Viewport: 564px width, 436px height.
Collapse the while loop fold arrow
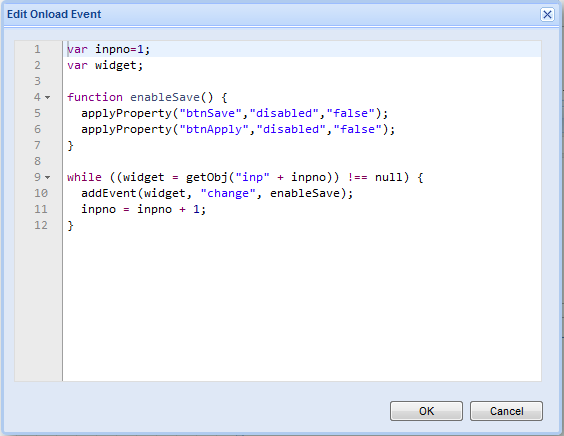tap(47, 177)
